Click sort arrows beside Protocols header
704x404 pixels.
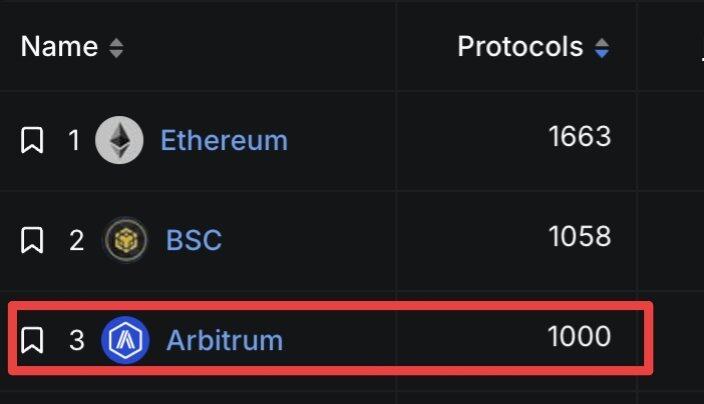click(x=601, y=47)
